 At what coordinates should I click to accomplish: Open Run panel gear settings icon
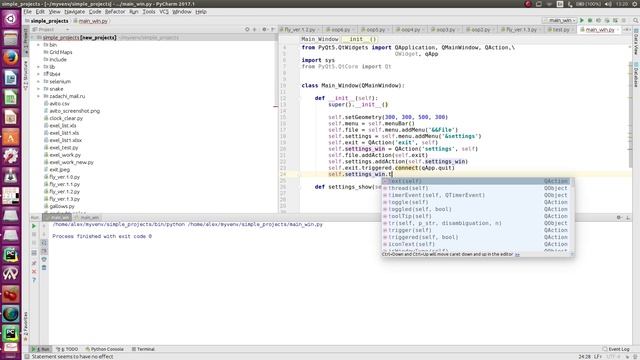[x=619, y=218]
